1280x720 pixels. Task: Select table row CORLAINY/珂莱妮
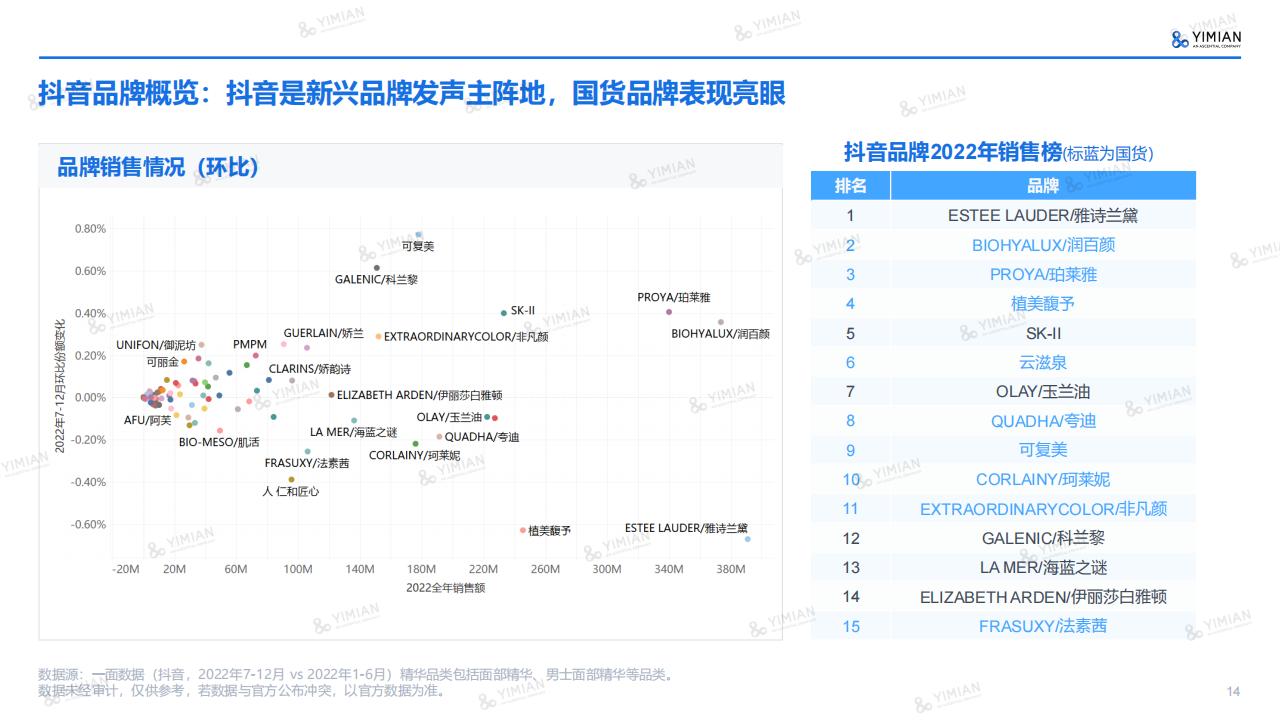1003,479
